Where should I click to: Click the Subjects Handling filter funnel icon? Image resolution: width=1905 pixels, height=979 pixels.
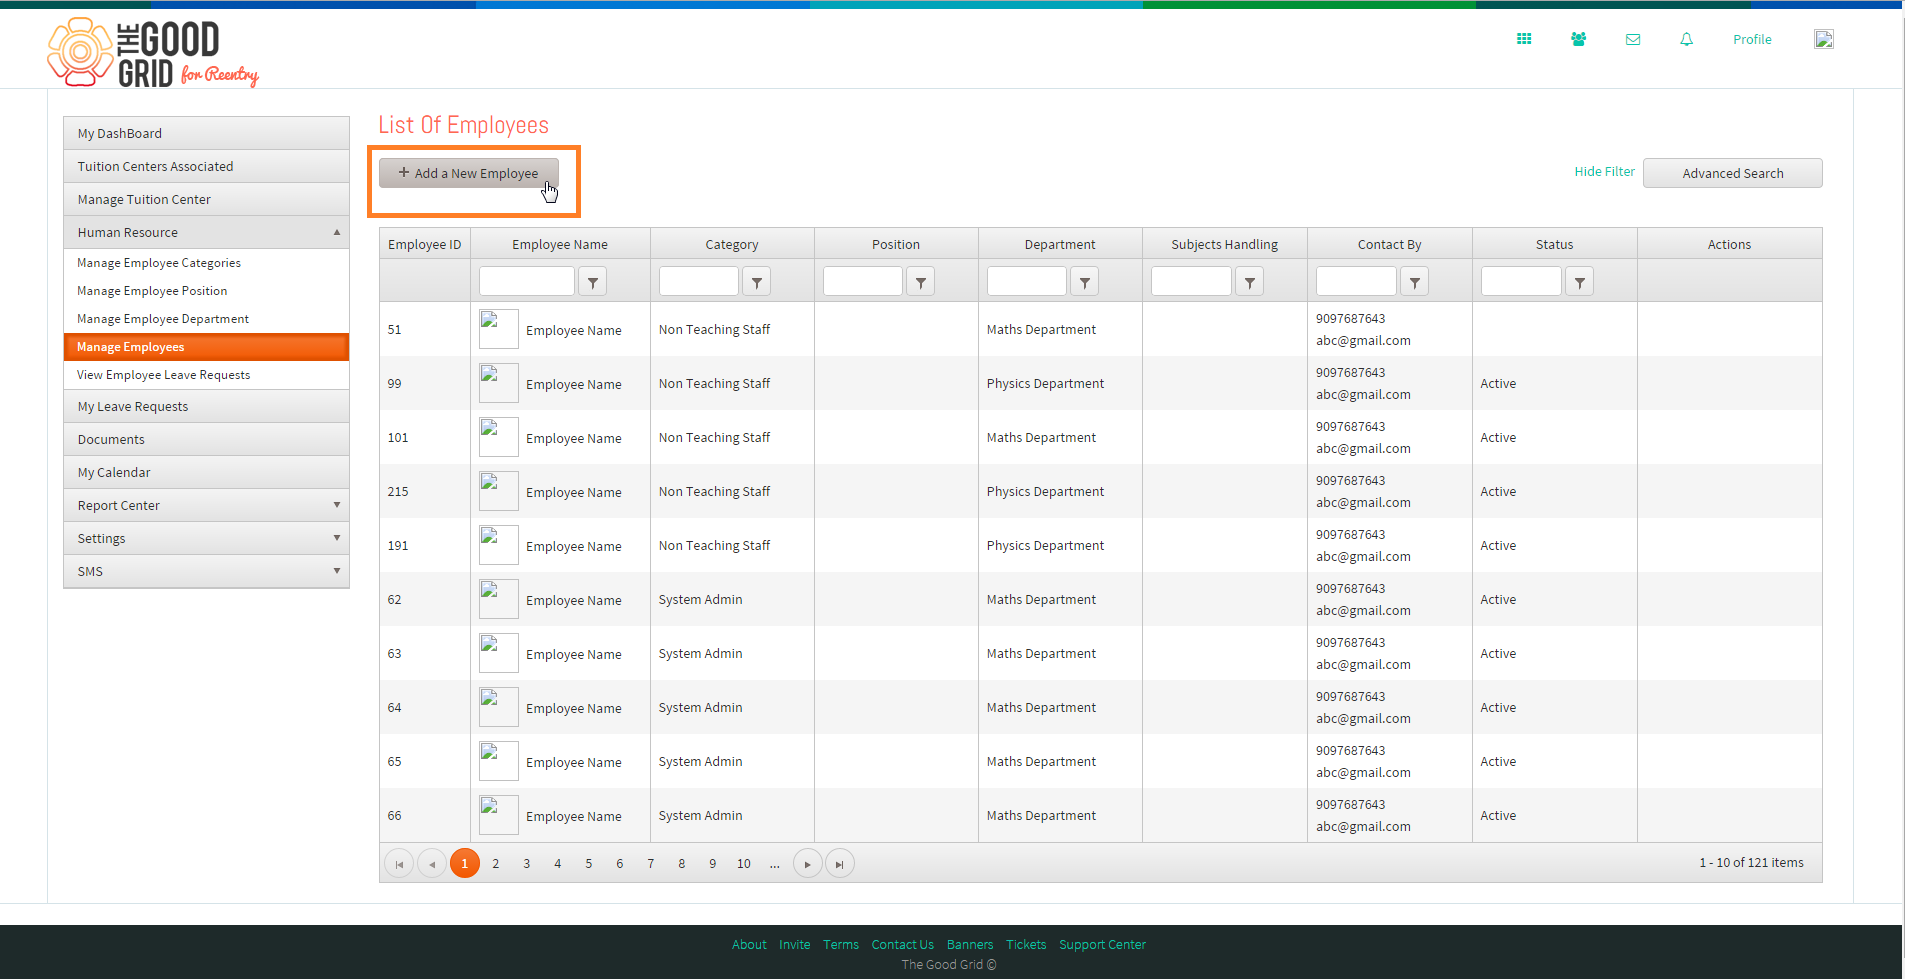point(1250,282)
